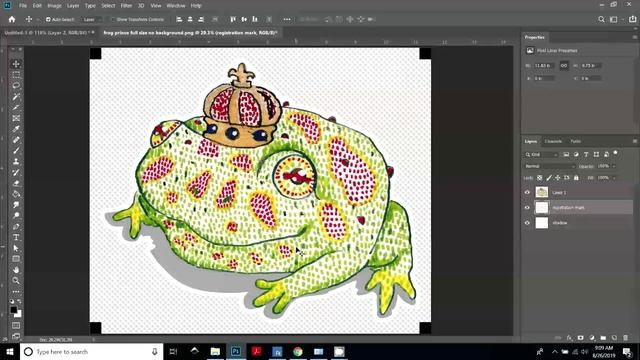Open the Image menu
The image size is (640, 360).
(54, 6)
